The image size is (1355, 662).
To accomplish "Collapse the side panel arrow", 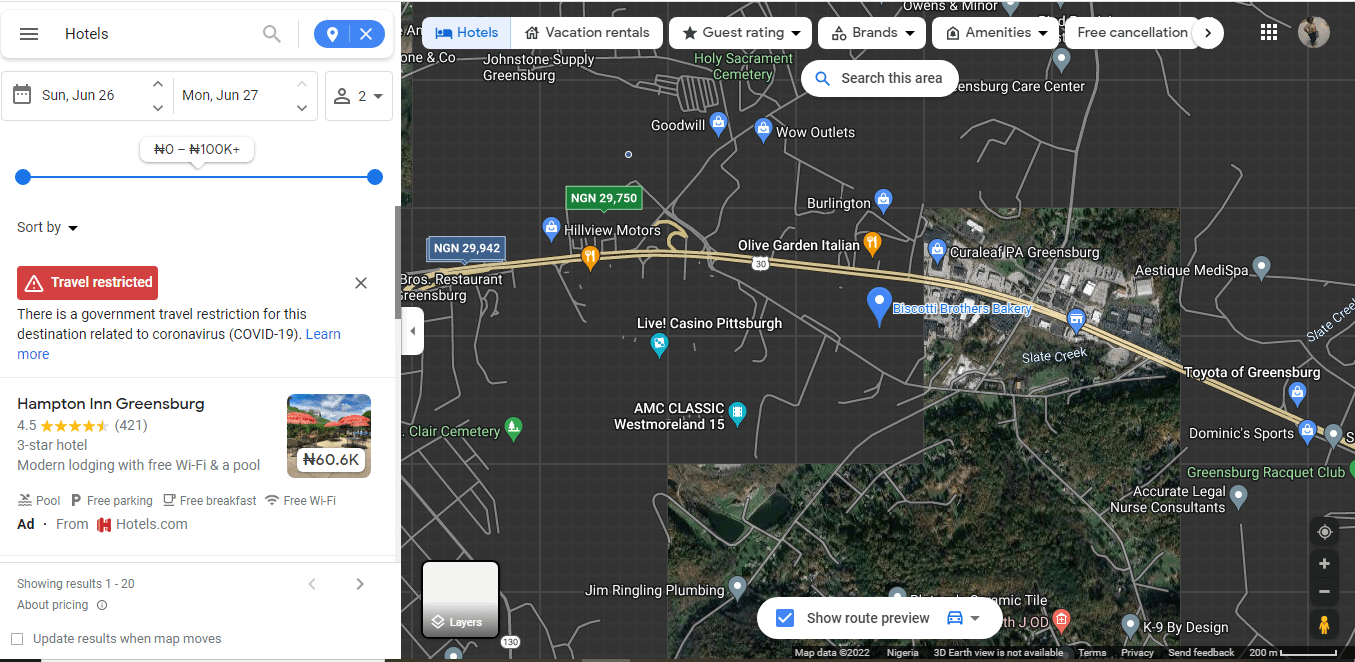I will point(412,331).
